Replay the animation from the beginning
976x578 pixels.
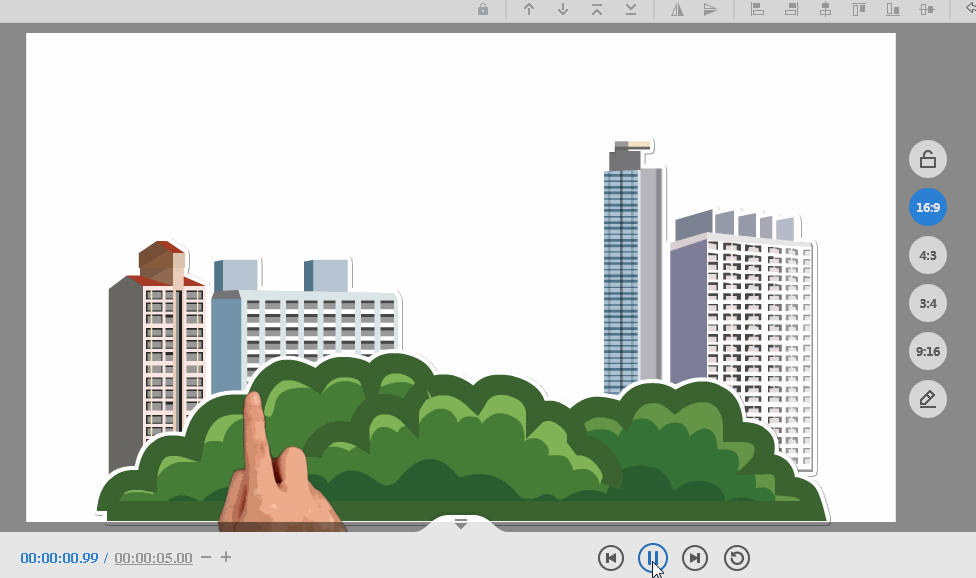coord(737,558)
